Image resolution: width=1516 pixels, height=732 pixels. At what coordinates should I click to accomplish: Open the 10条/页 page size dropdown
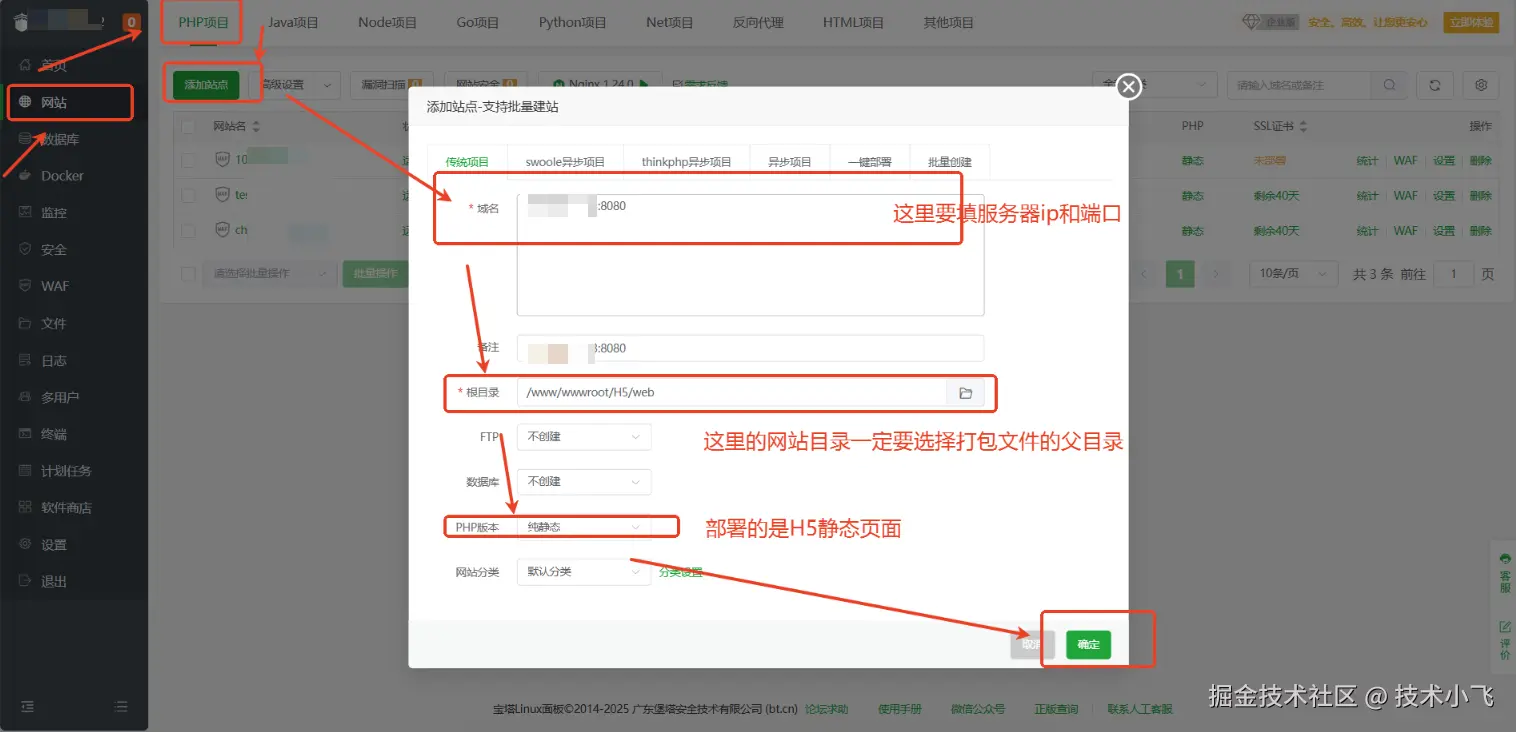tap(1295, 273)
